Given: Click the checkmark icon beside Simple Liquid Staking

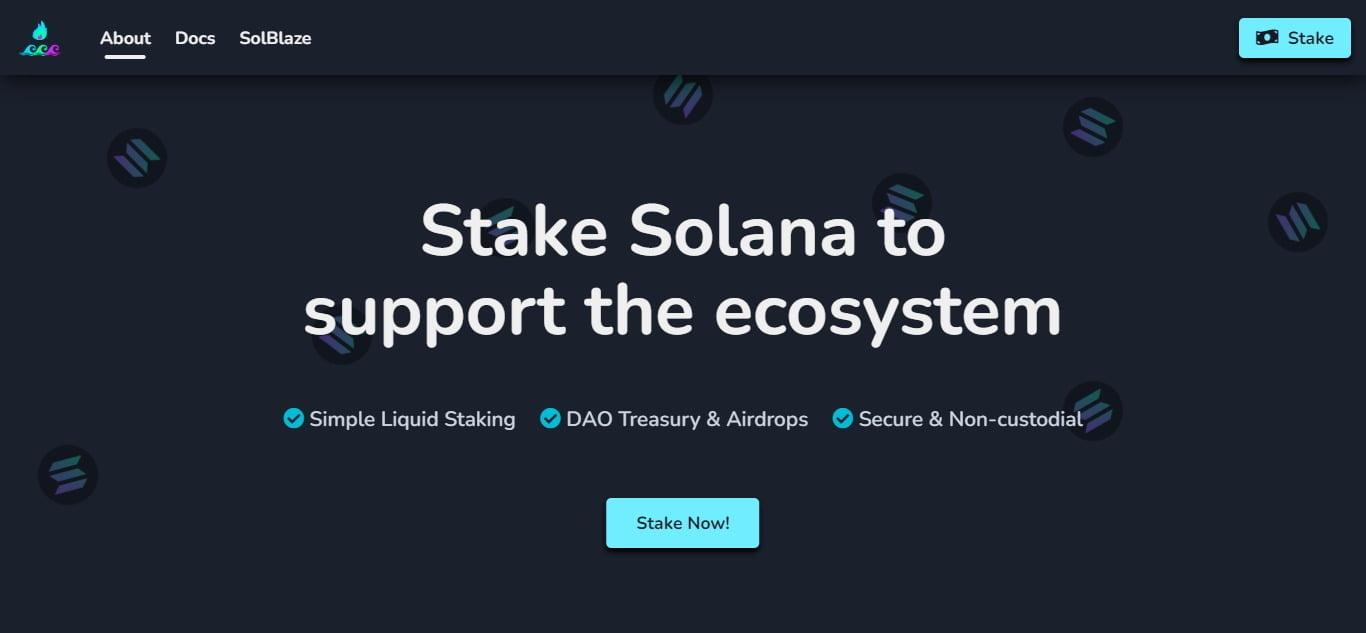Looking at the screenshot, I should pyautogui.click(x=293, y=418).
